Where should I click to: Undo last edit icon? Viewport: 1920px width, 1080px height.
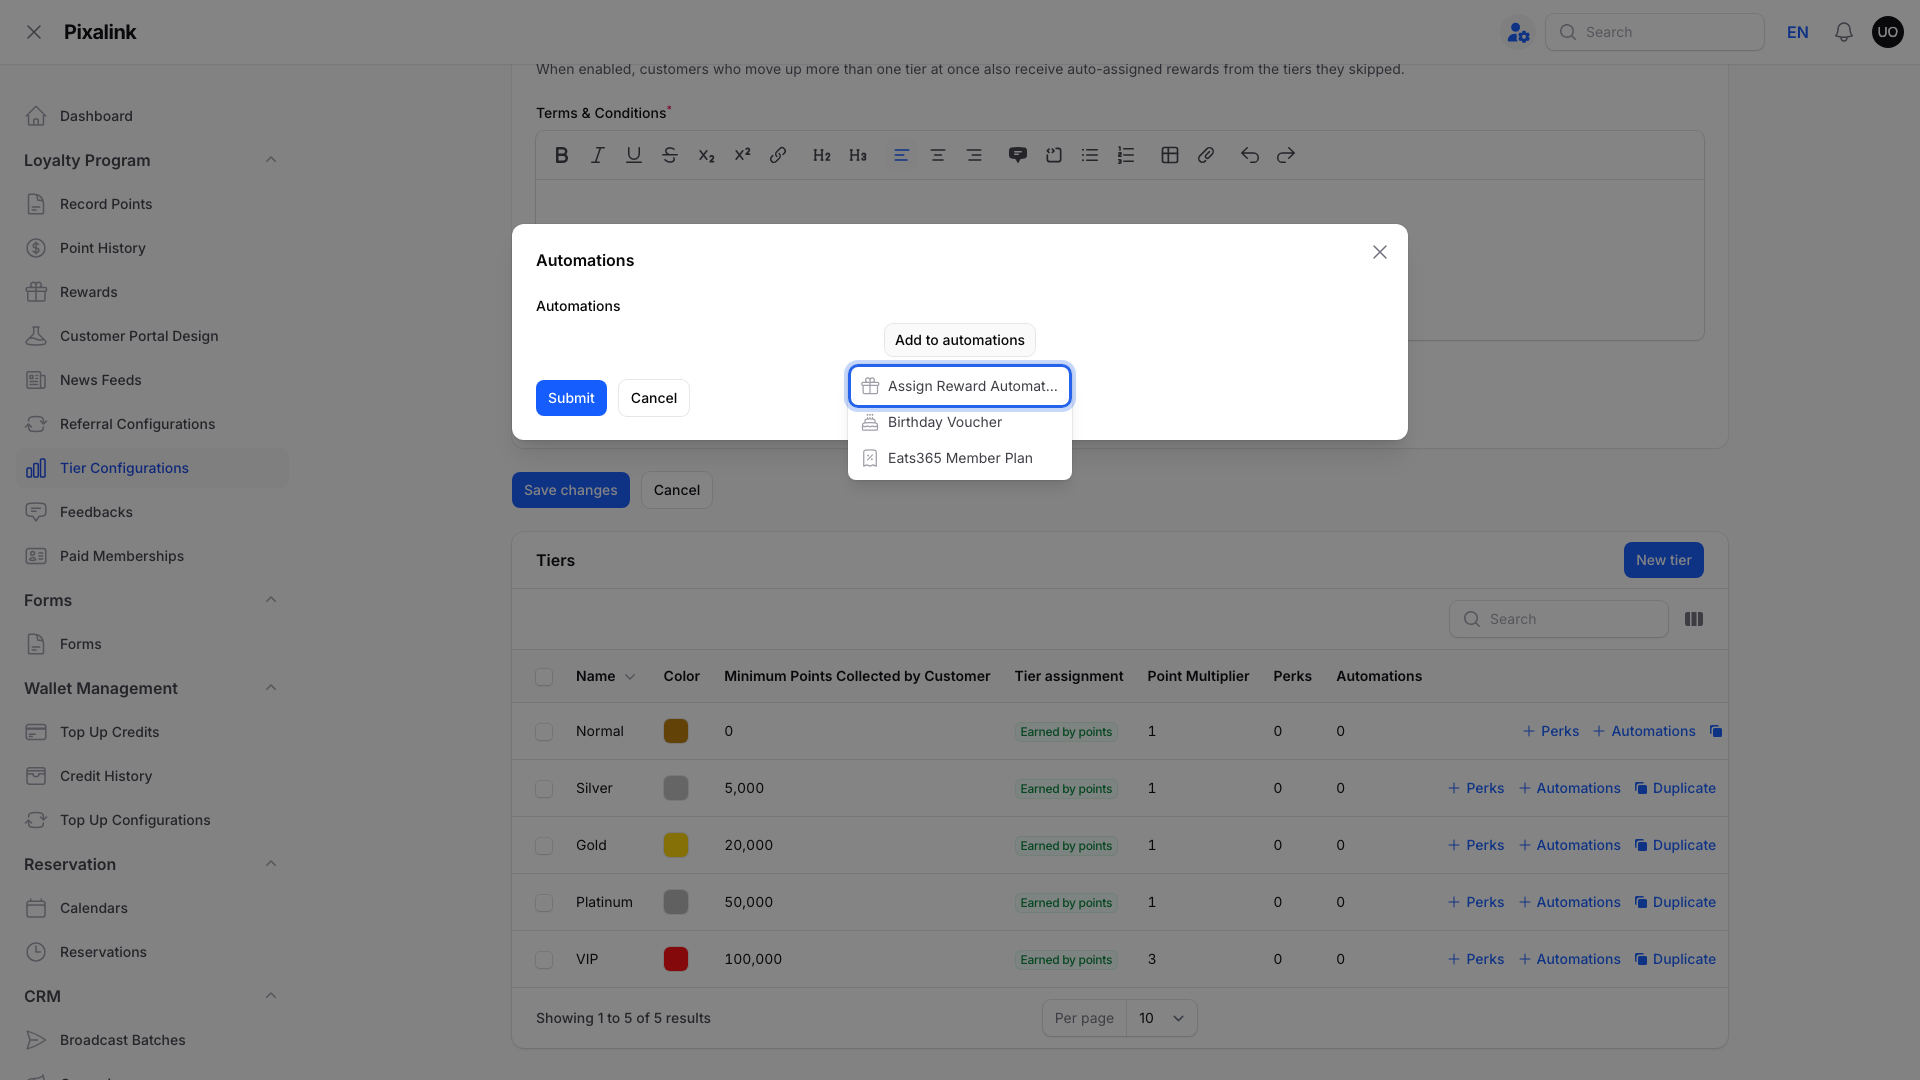point(1249,155)
